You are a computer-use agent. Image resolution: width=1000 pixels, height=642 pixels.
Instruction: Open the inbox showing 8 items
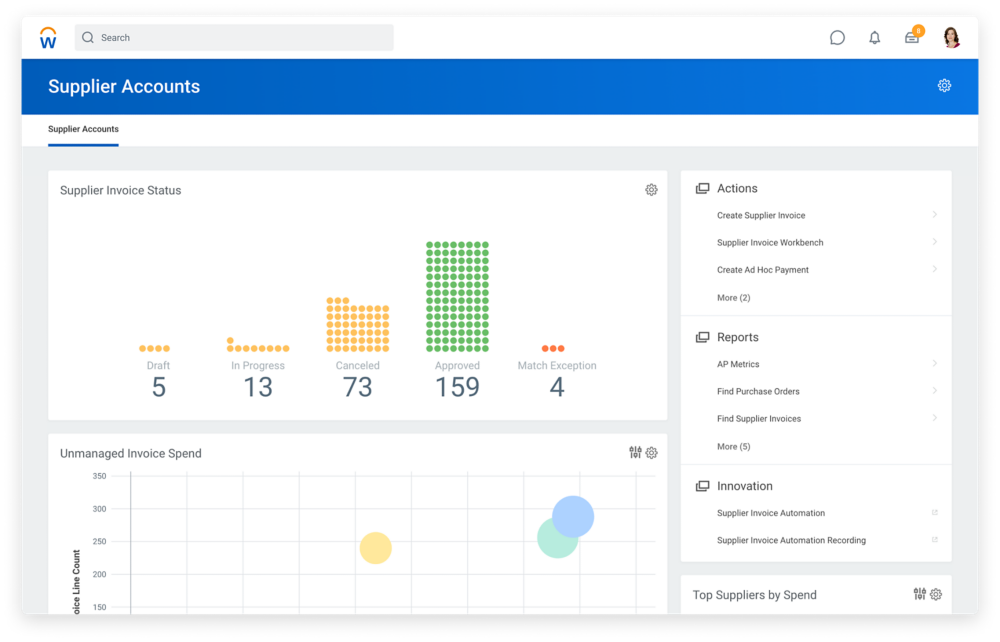tap(911, 37)
